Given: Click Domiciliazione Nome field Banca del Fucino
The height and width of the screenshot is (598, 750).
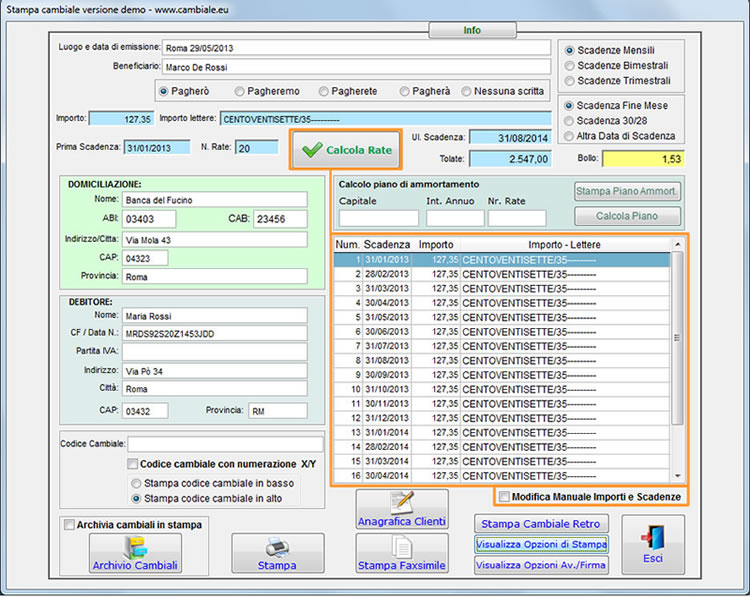Looking at the screenshot, I should point(215,200).
